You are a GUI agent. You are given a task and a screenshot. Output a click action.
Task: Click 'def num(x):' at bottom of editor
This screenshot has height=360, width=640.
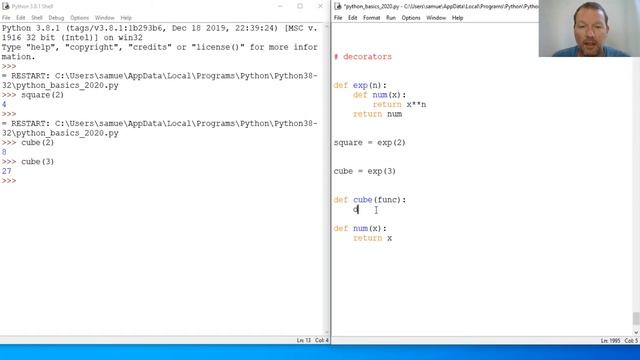tap(360, 228)
